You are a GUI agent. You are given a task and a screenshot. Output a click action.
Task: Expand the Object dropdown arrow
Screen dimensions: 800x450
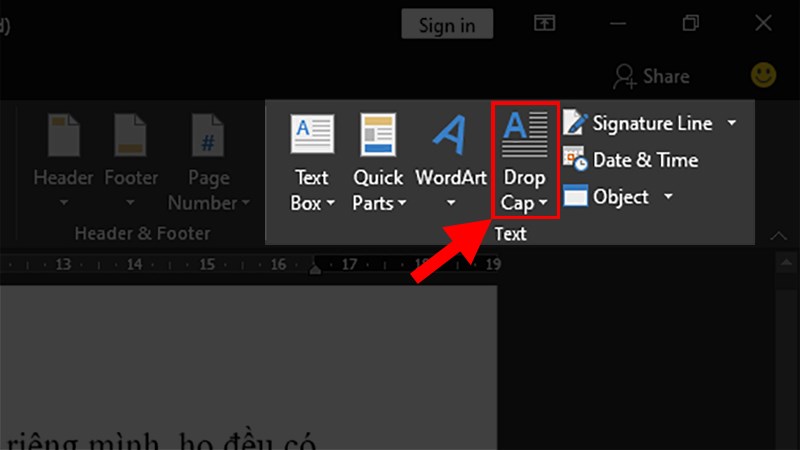pyautogui.click(x=668, y=197)
